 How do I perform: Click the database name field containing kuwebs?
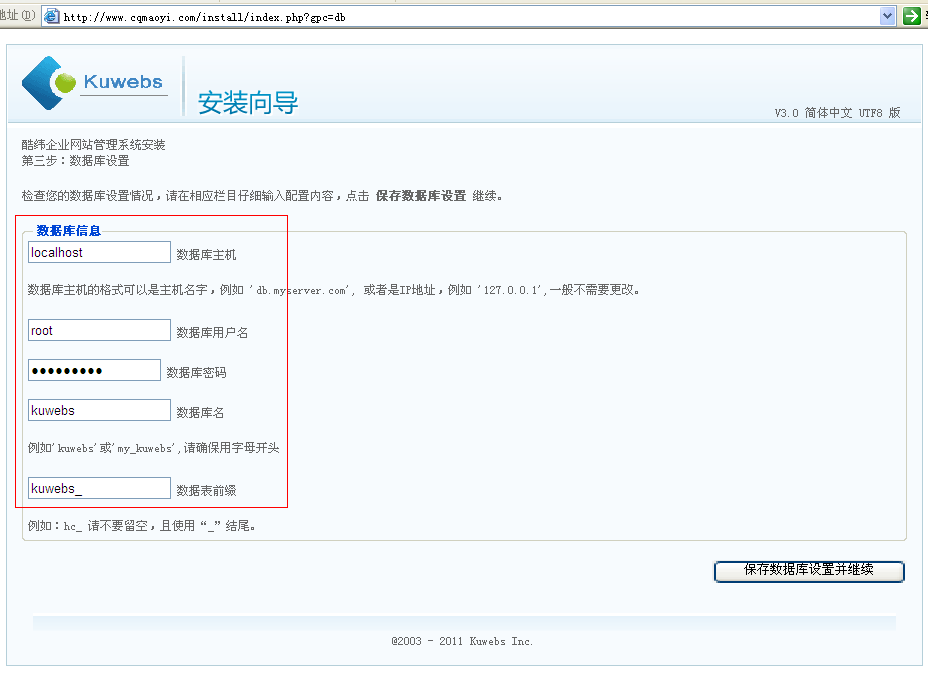click(99, 410)
